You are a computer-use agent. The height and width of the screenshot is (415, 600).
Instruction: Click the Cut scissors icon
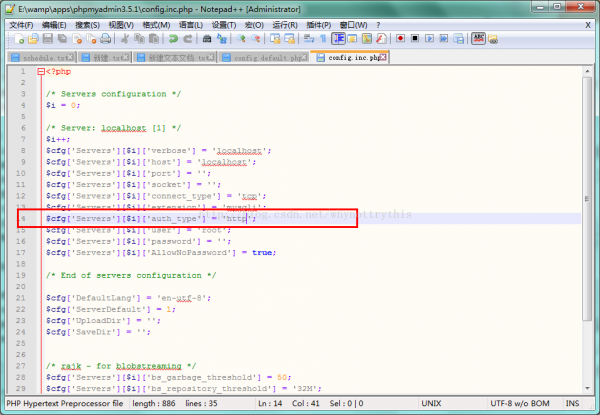click(125, 39)
